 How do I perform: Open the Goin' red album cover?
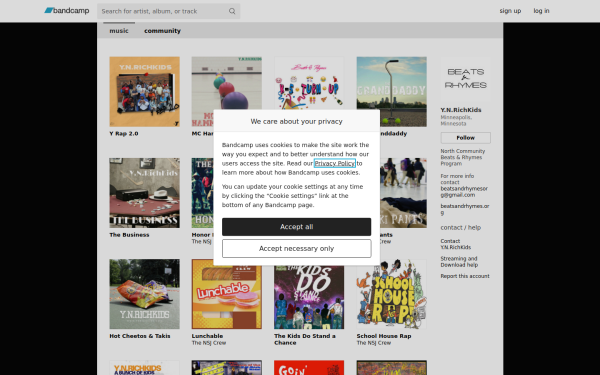(x=309, y=368)
